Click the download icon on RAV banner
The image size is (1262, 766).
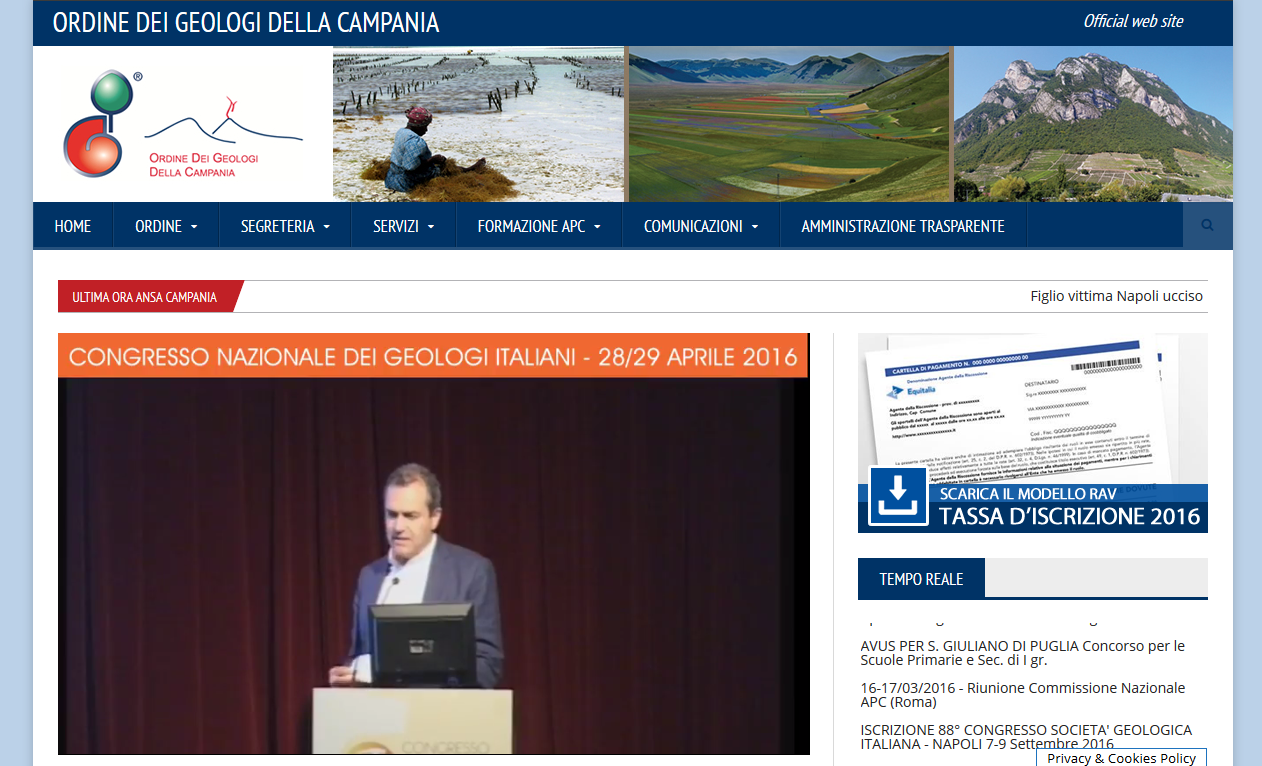click(897, 496)
